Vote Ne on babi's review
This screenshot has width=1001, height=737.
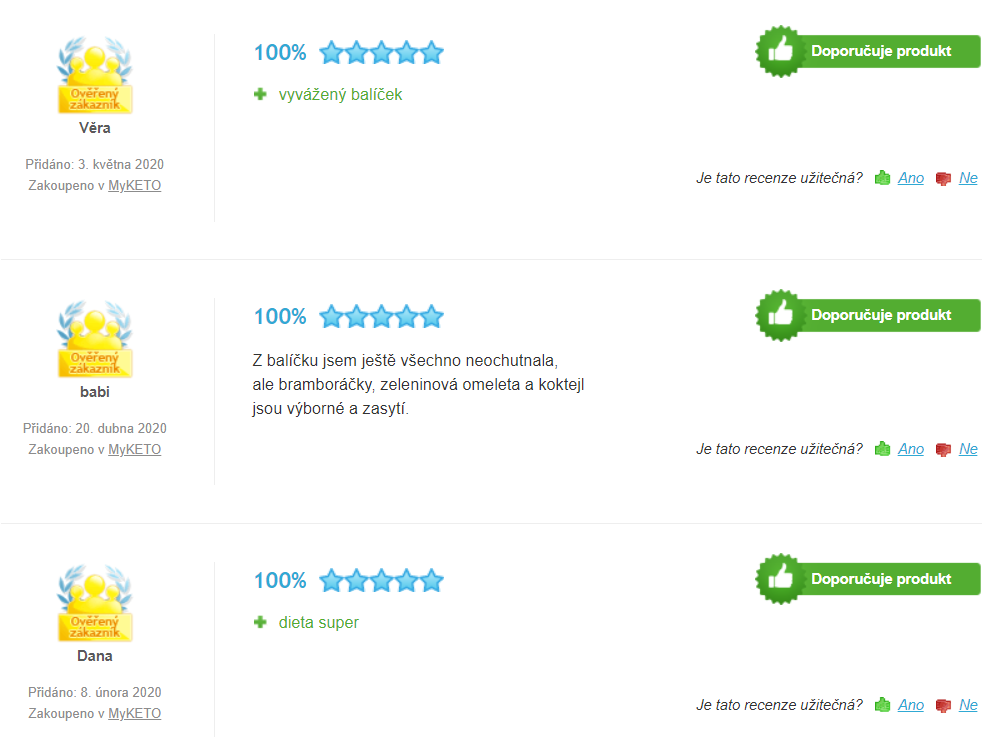(x=968, y=449)
